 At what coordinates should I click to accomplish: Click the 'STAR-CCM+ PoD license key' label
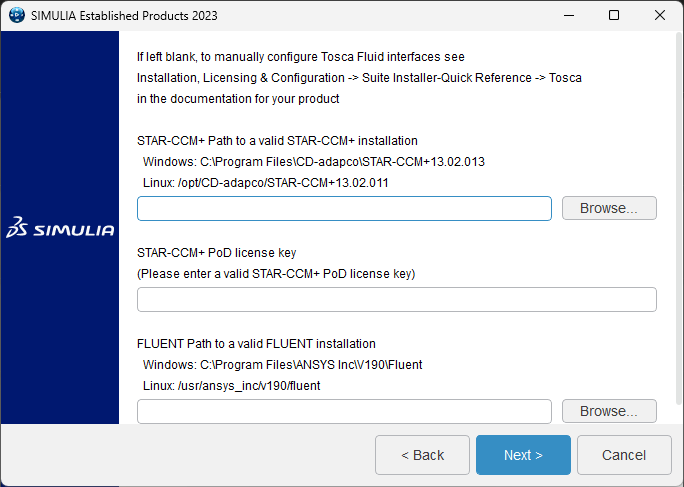pos(216,253)
